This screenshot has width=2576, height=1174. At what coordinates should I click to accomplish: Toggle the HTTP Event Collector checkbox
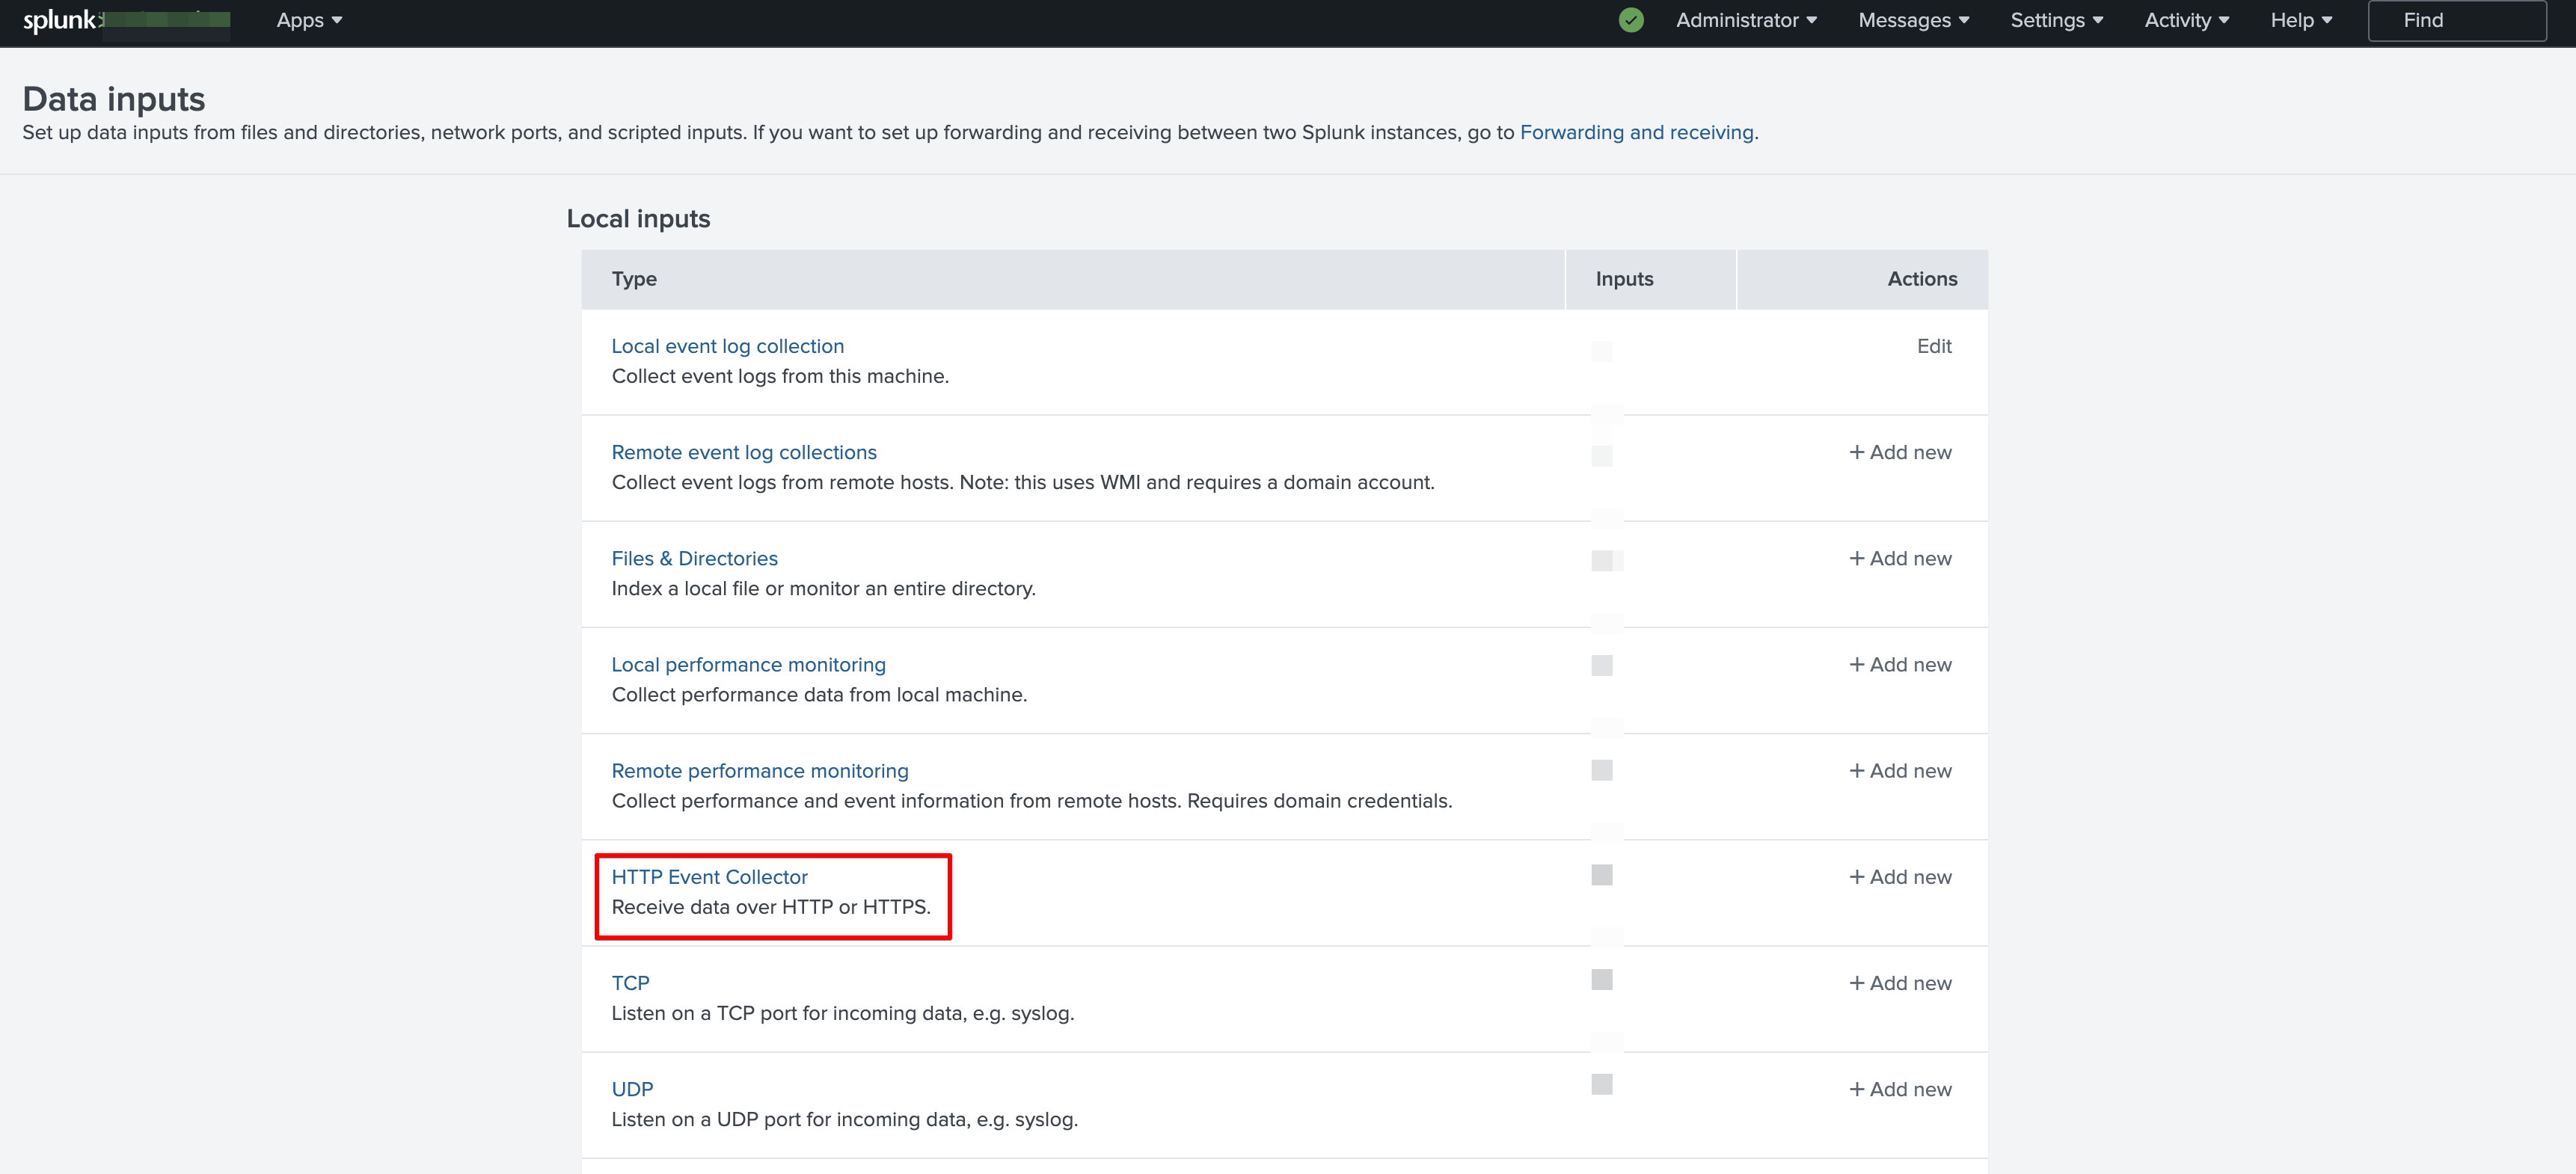1602,875
